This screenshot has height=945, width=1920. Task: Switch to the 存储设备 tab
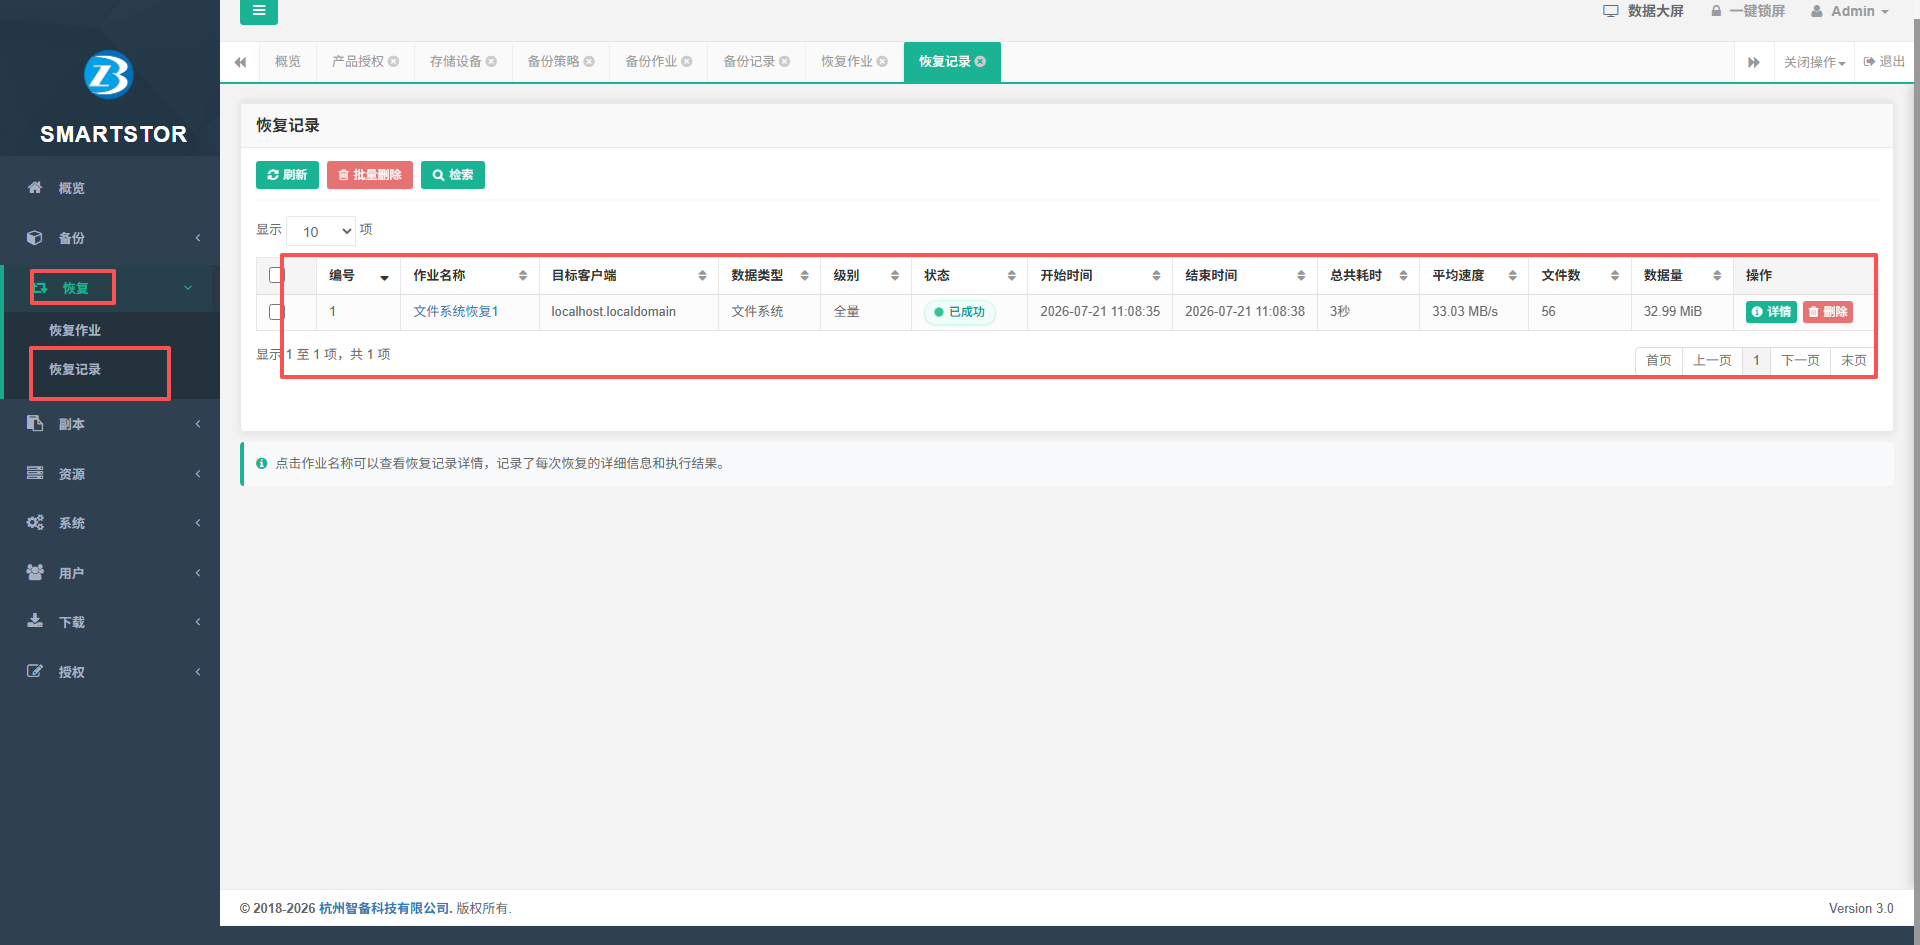(x=455, y=62)
